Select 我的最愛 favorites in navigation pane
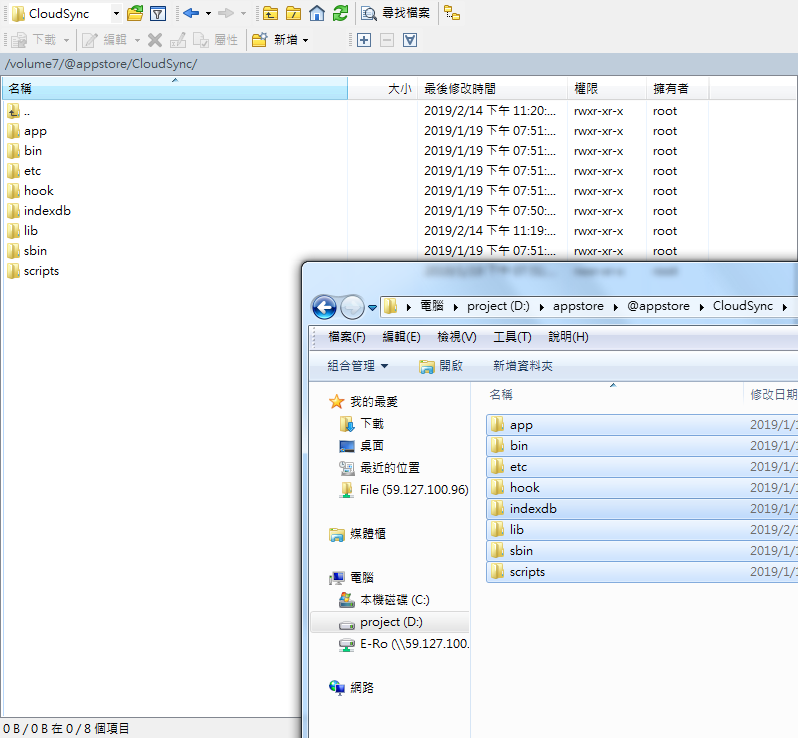The height and width of the screenshot is (738, 798). [x=363, y=402]
